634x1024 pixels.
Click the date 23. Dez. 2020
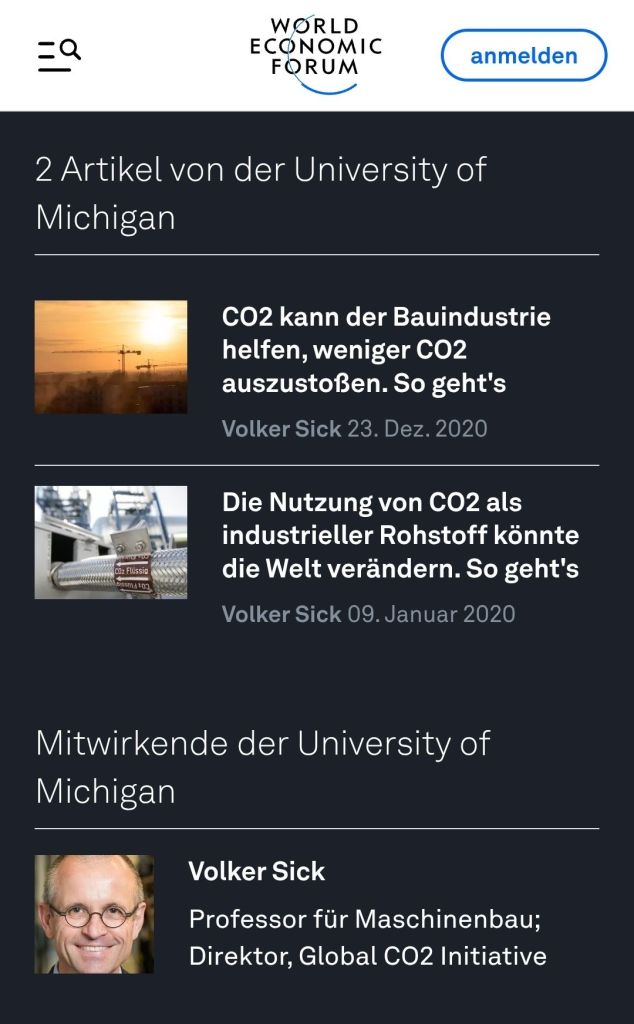(417, 429)
